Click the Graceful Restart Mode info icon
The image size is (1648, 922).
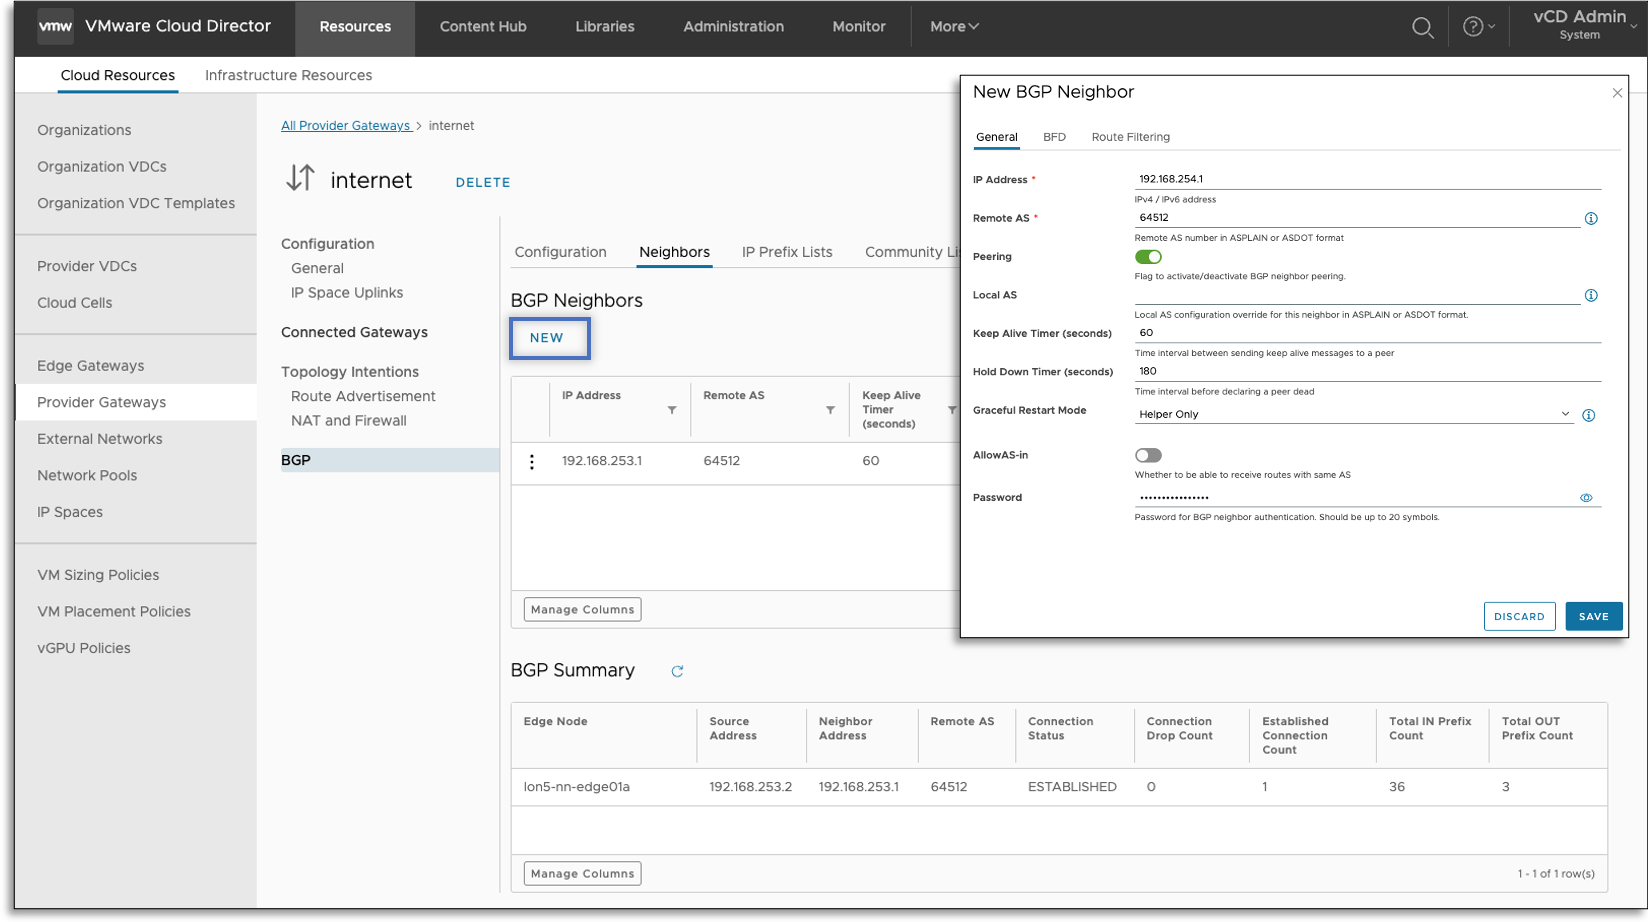[x=1588, y=415]
